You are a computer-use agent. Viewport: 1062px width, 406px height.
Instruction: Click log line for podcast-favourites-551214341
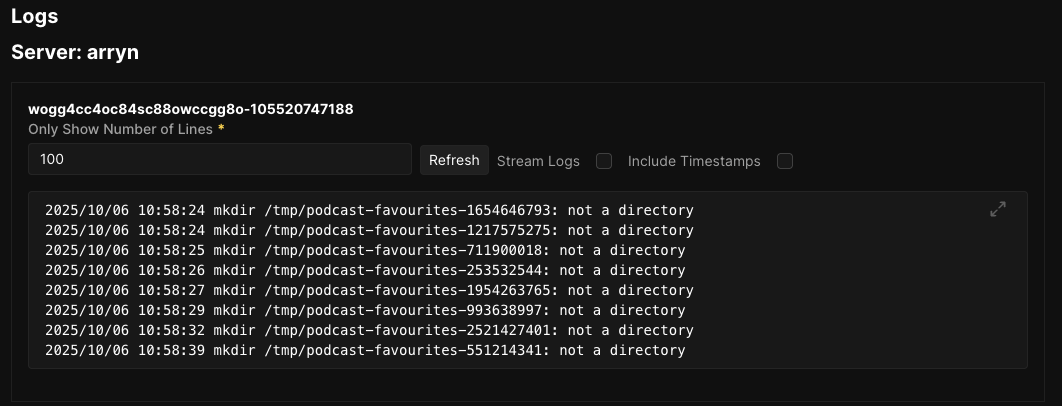coord(365,351)
